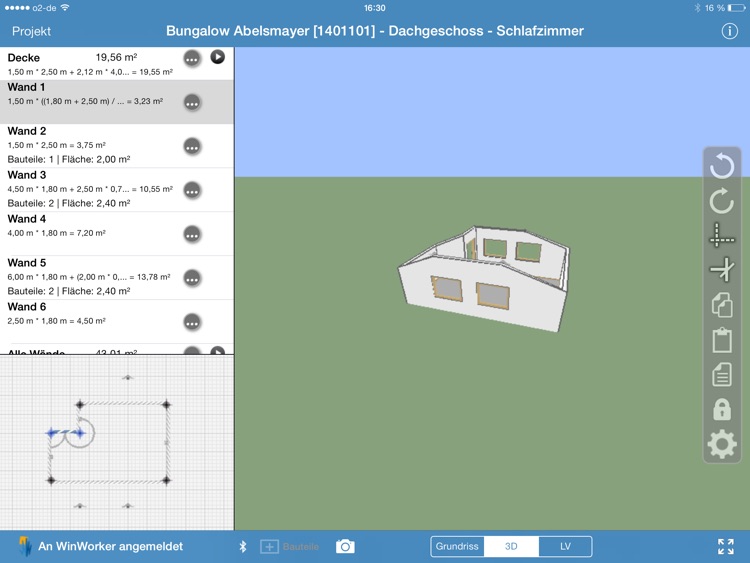Select the Wand 3 list row
The height and width of the screenshot is (563, 750).
tap(117, 189)
